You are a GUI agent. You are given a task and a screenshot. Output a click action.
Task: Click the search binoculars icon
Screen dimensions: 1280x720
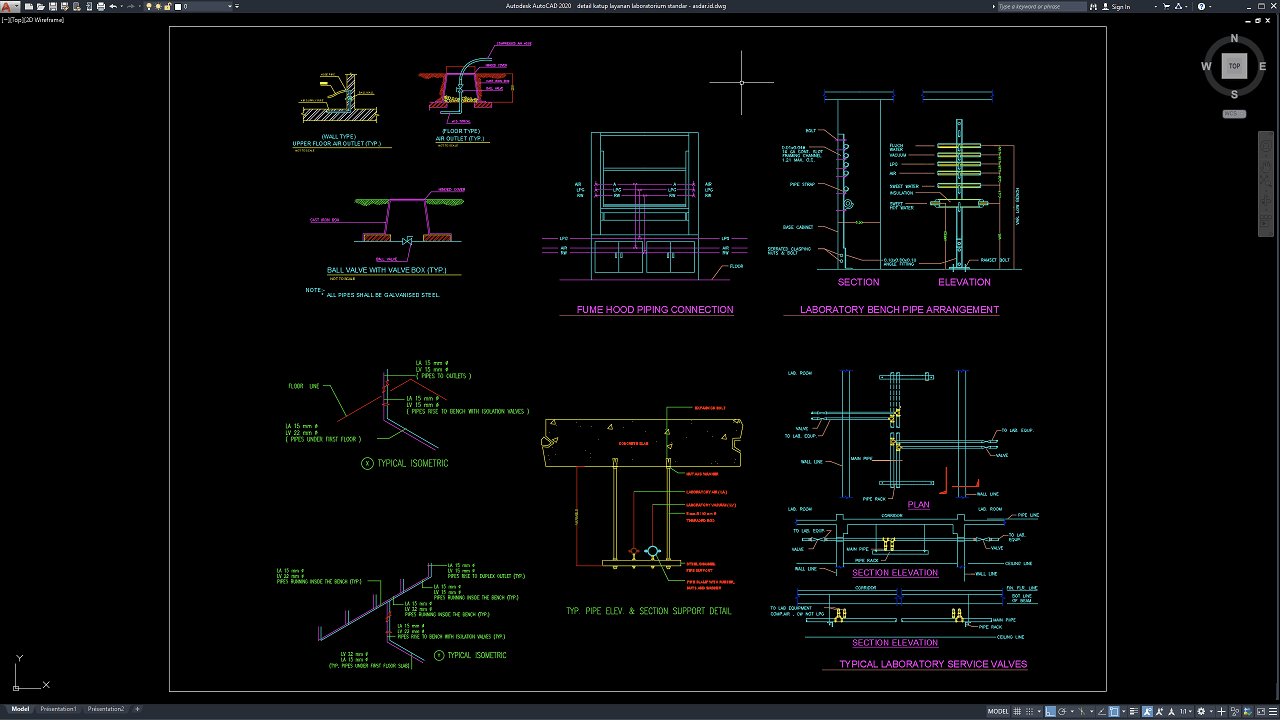coord(1093,6)
